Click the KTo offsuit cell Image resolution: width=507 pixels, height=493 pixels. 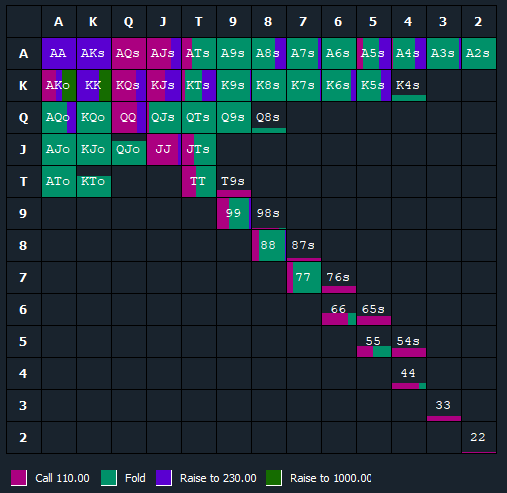(x=94, y=181)
